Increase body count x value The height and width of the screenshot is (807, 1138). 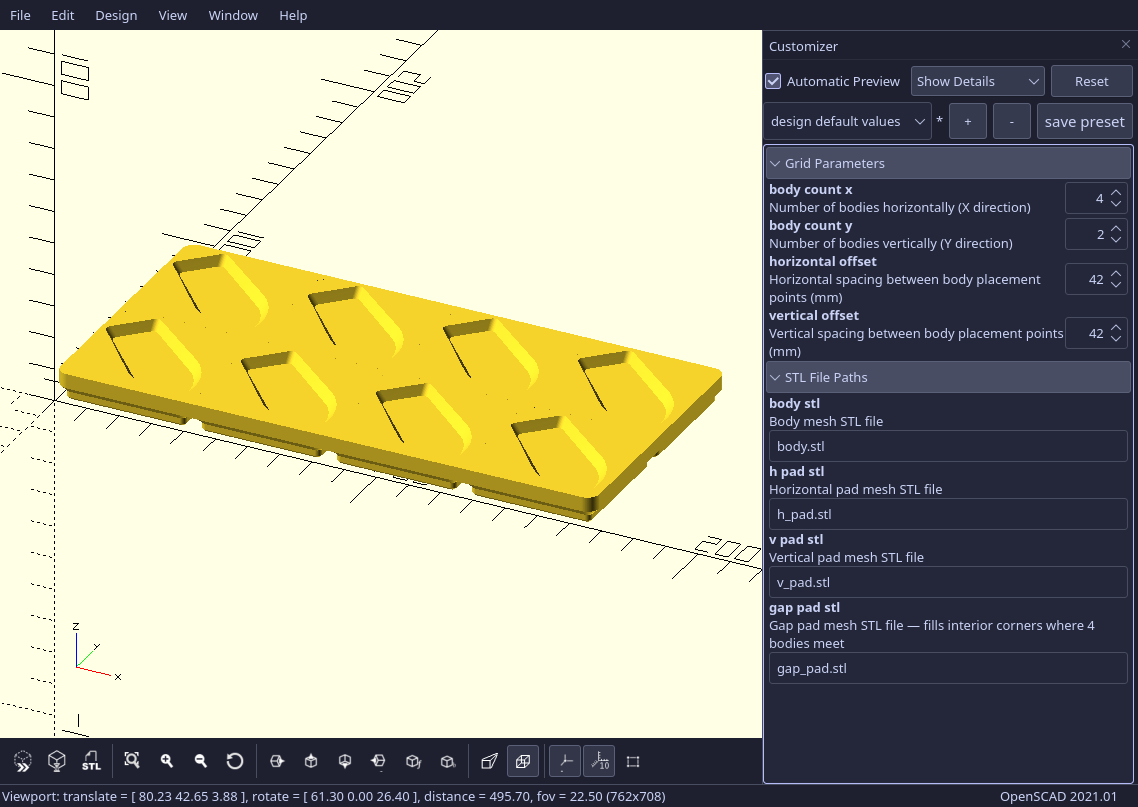coord(1116,192)
